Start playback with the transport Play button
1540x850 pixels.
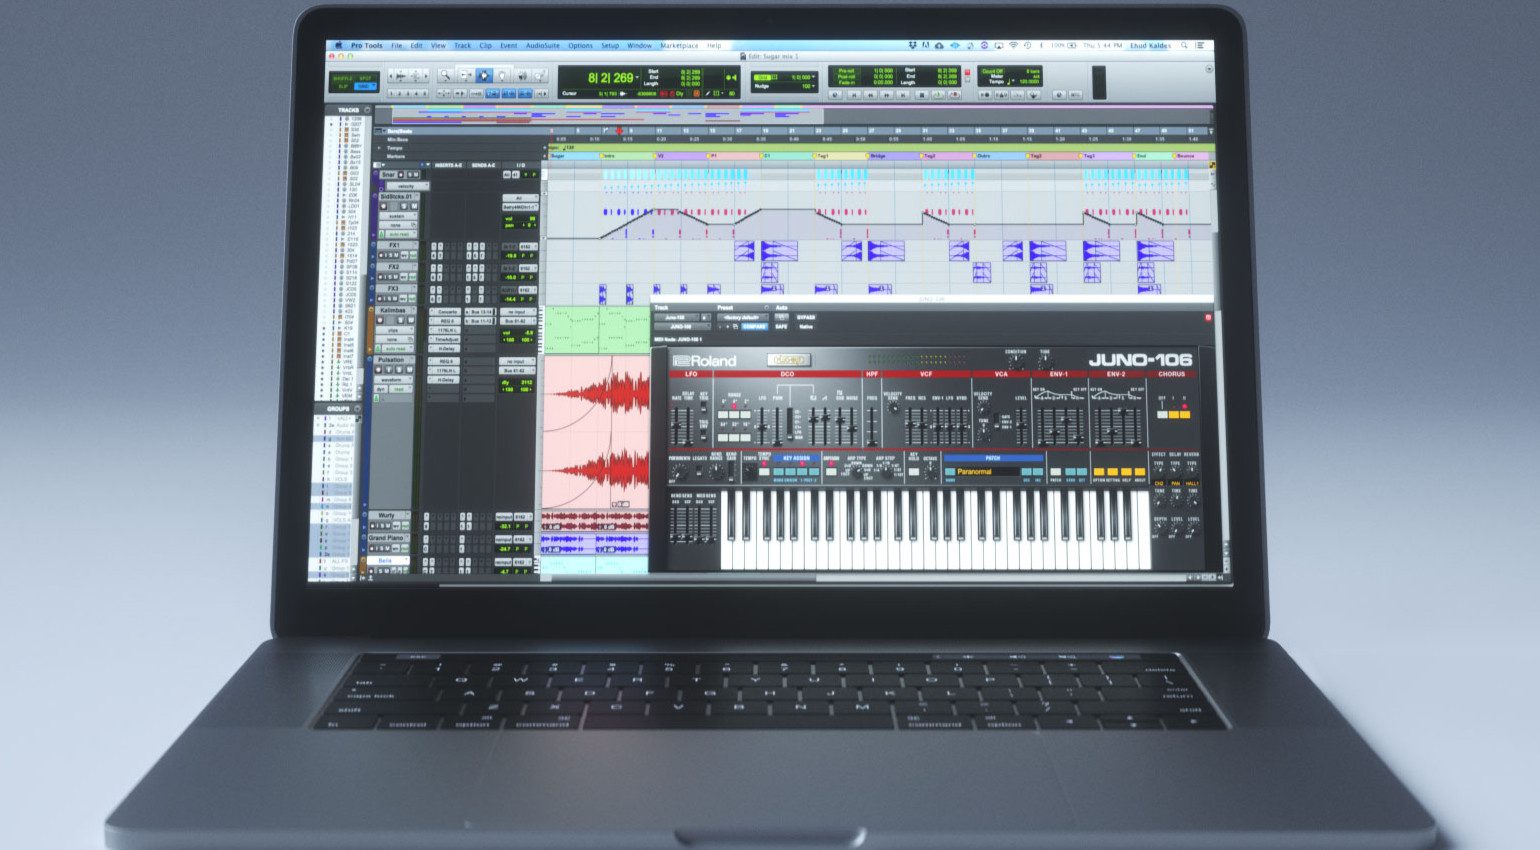click(938, 95)
